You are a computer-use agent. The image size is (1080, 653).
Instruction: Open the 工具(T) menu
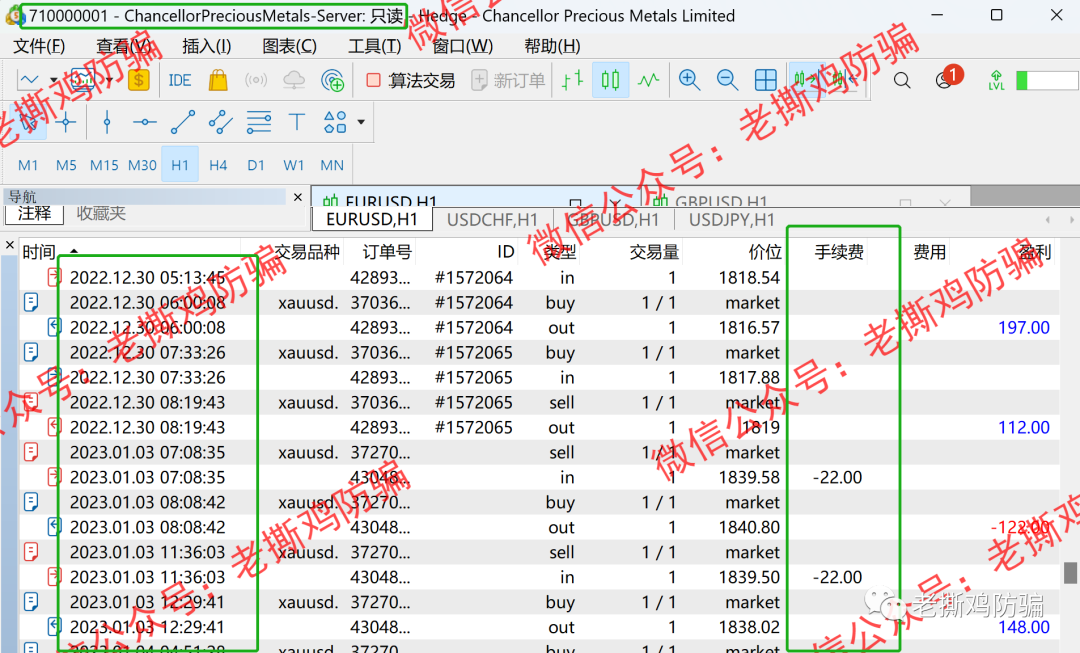(374, 46)
